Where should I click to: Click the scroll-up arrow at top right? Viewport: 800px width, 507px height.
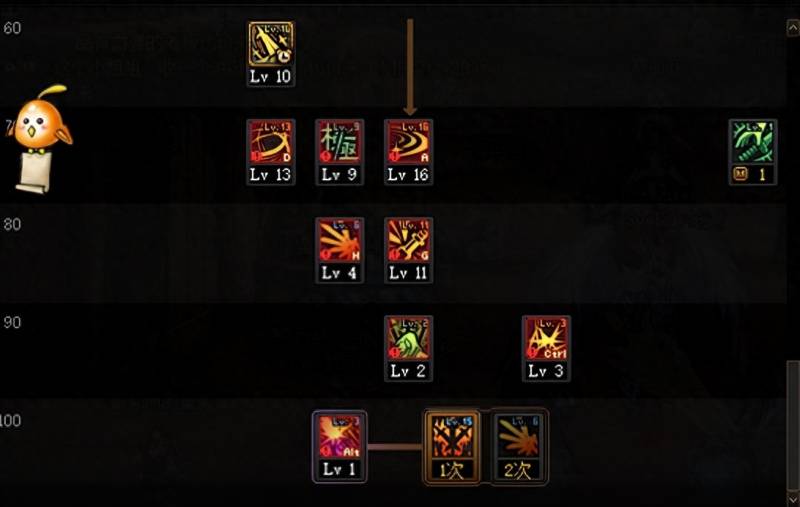coord(793,28)
